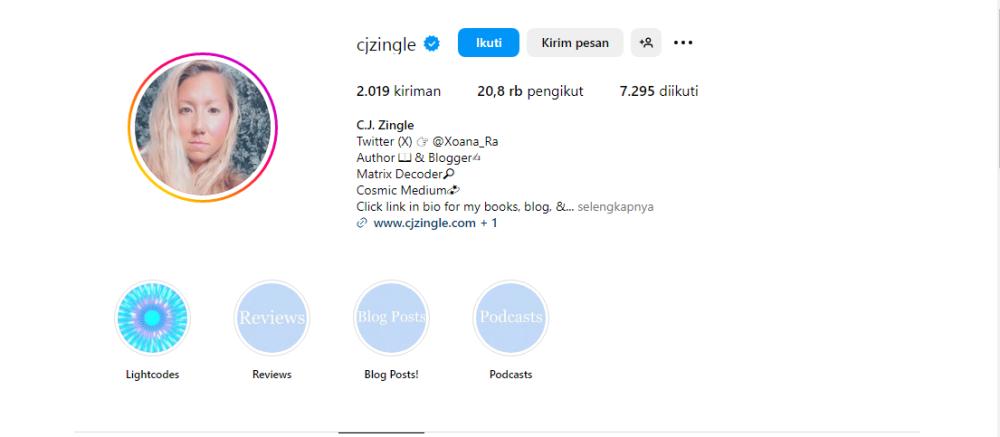Screen dimensions: 1000x437
Task: Open the similar accounts suggestion icon button
Action: click(646, 43)
